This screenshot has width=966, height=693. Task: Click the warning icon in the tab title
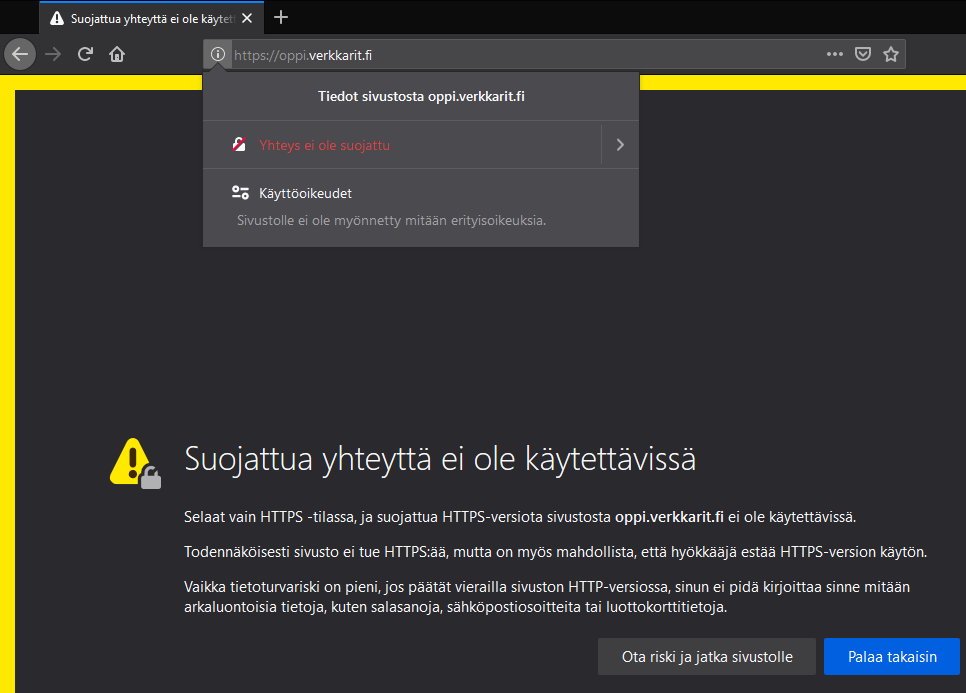(57, 18)
